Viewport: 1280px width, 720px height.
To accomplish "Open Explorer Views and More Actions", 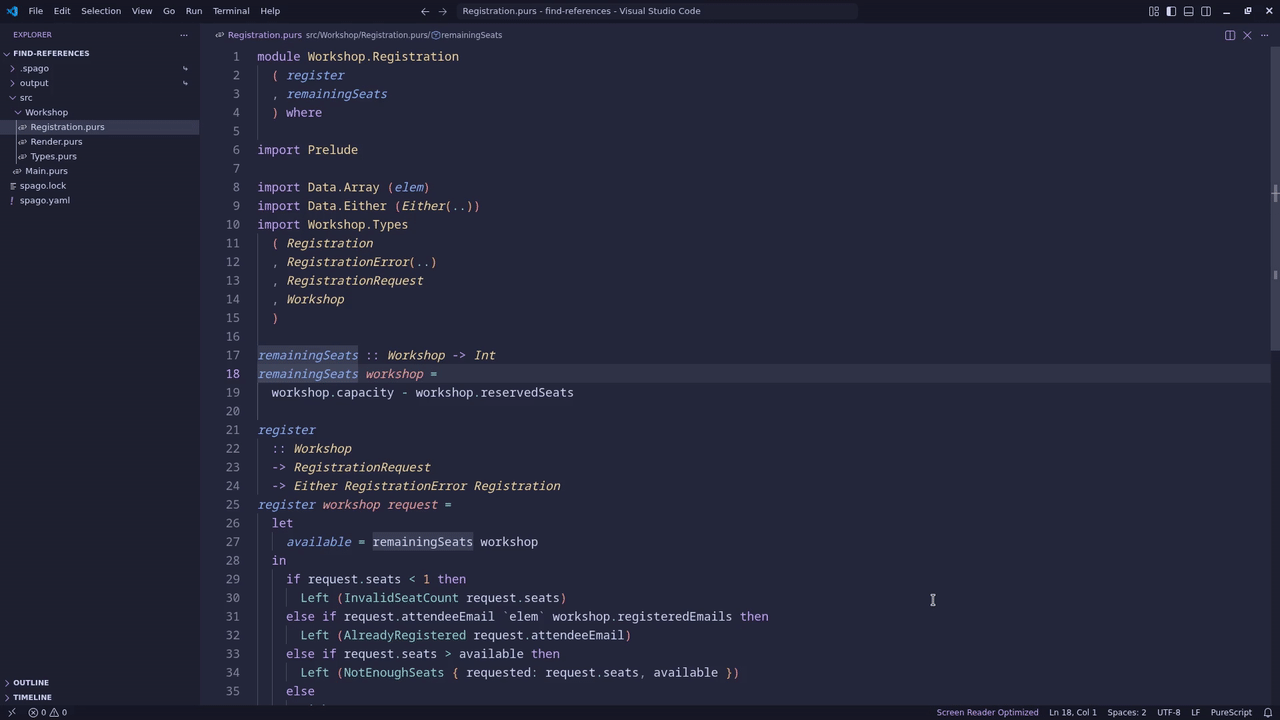I will pos(183,35).
